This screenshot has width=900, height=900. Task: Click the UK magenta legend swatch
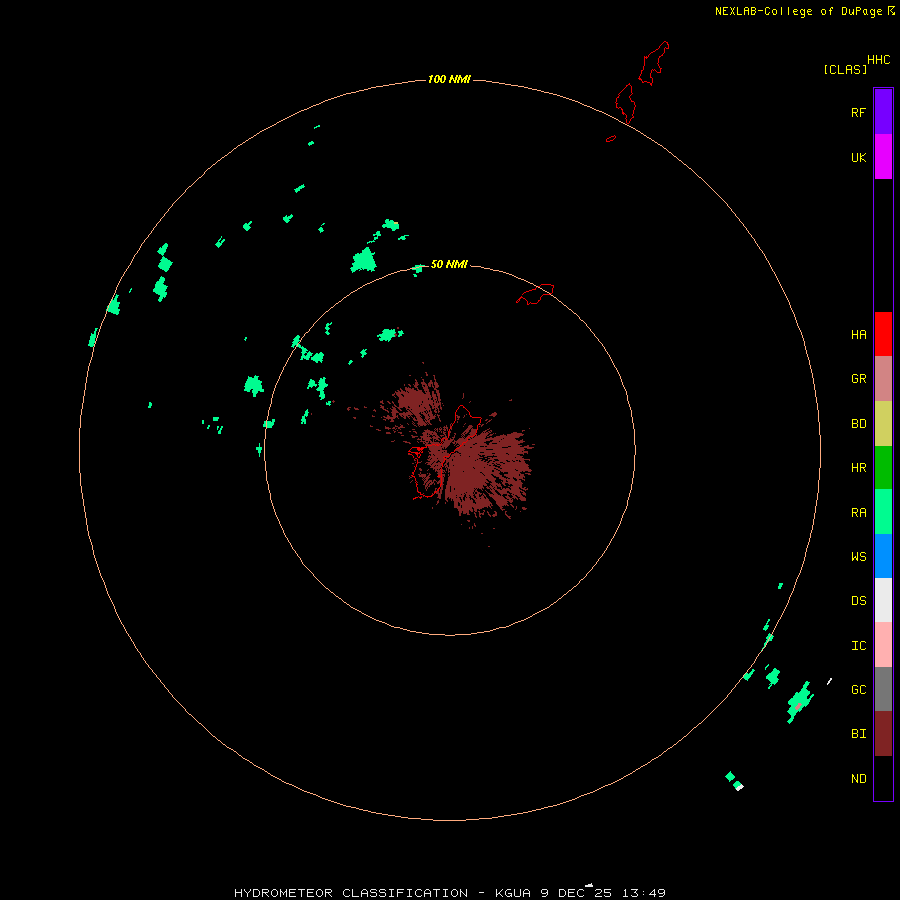tap(883, 157)
